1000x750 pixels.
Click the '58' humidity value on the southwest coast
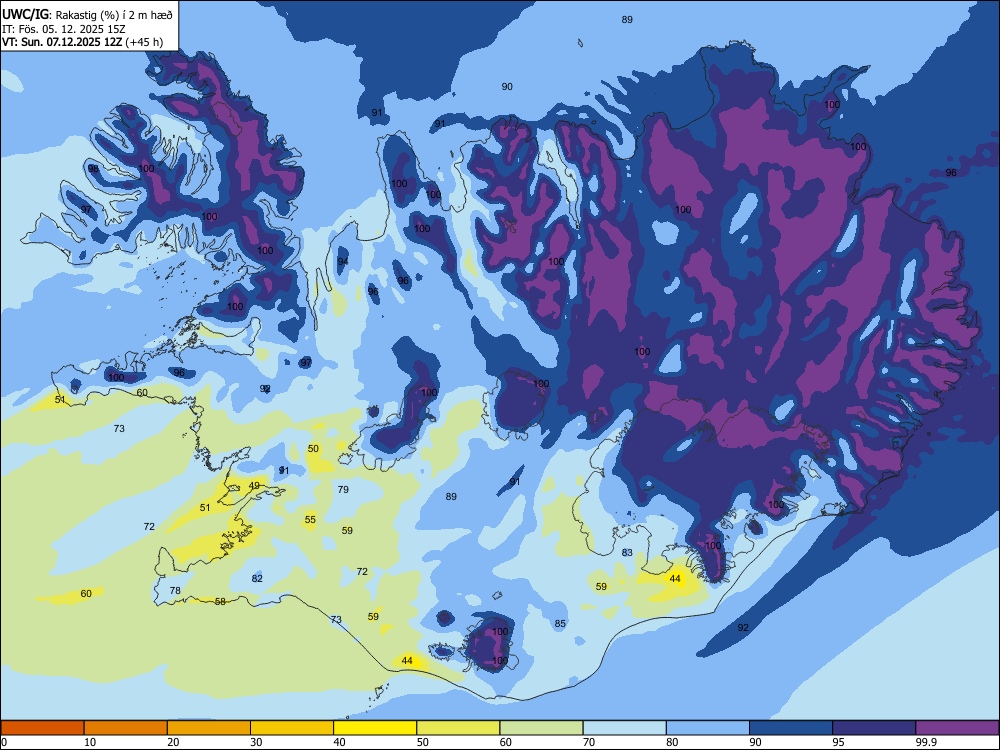point(220,601)
